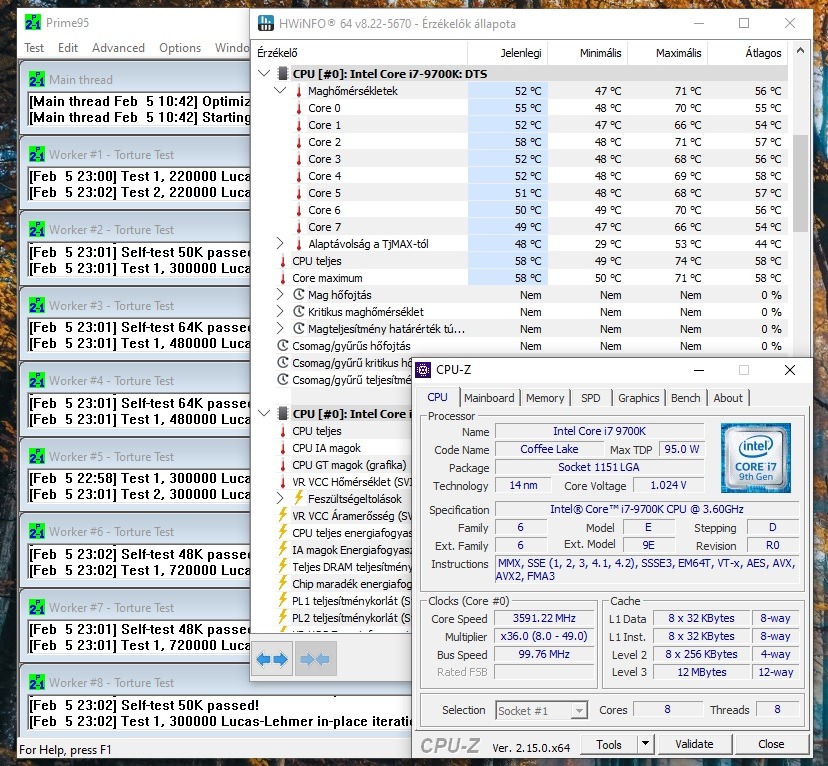828x766 pixels.
Task: Collapse the CPU [#0] DTS sensor group
Action: pos(264,73)
